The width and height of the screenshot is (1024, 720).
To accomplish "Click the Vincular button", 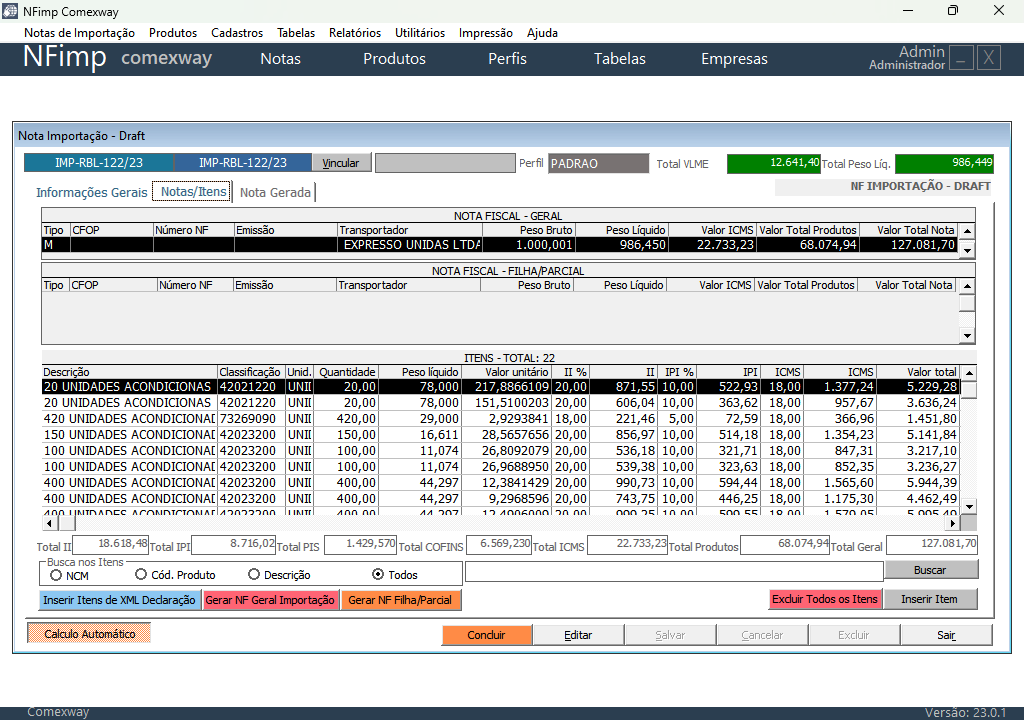I will coord(341,163).
